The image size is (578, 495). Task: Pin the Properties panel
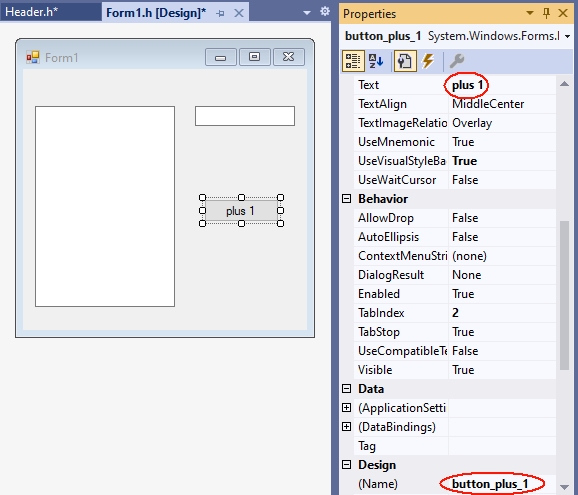point(546,14)
